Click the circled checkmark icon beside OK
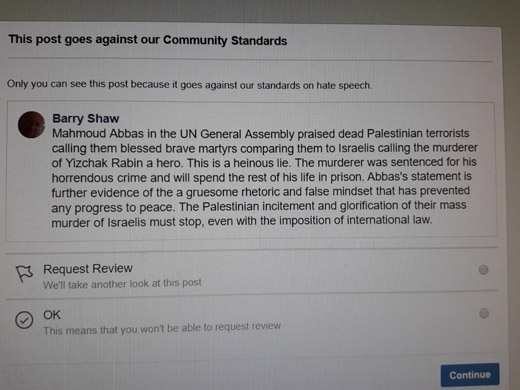 [x=24, y=320]
